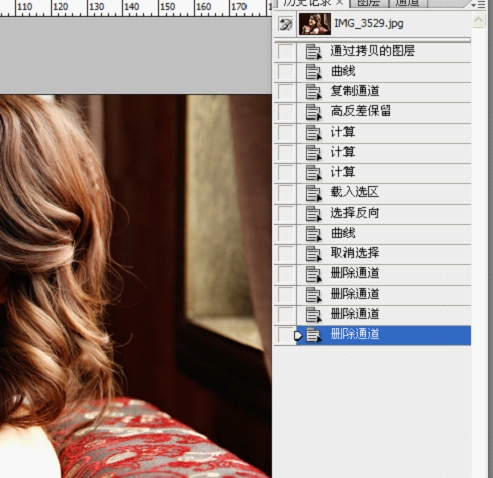Click the state icon of 取消选择
This screenshot has width=493, height=478.
[x=313, y=254]
